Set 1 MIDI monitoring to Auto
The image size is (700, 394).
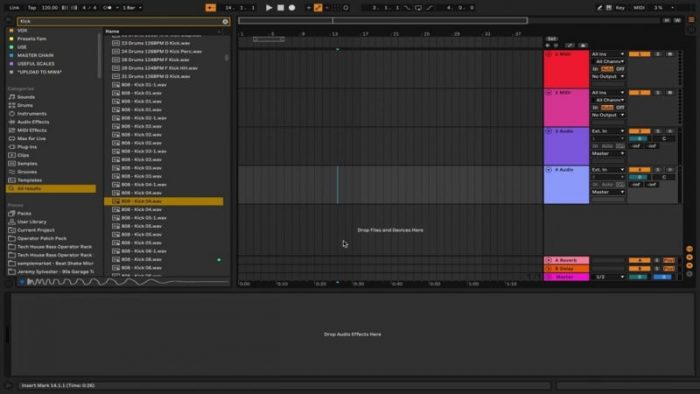(x=607, y=69)
